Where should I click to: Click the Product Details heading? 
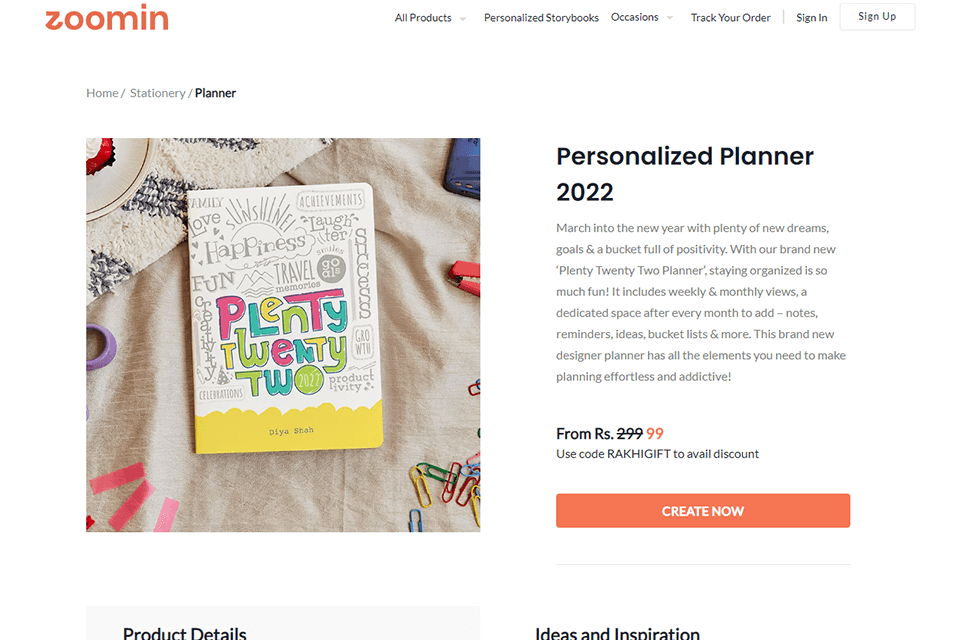click(x=184, y=633)
